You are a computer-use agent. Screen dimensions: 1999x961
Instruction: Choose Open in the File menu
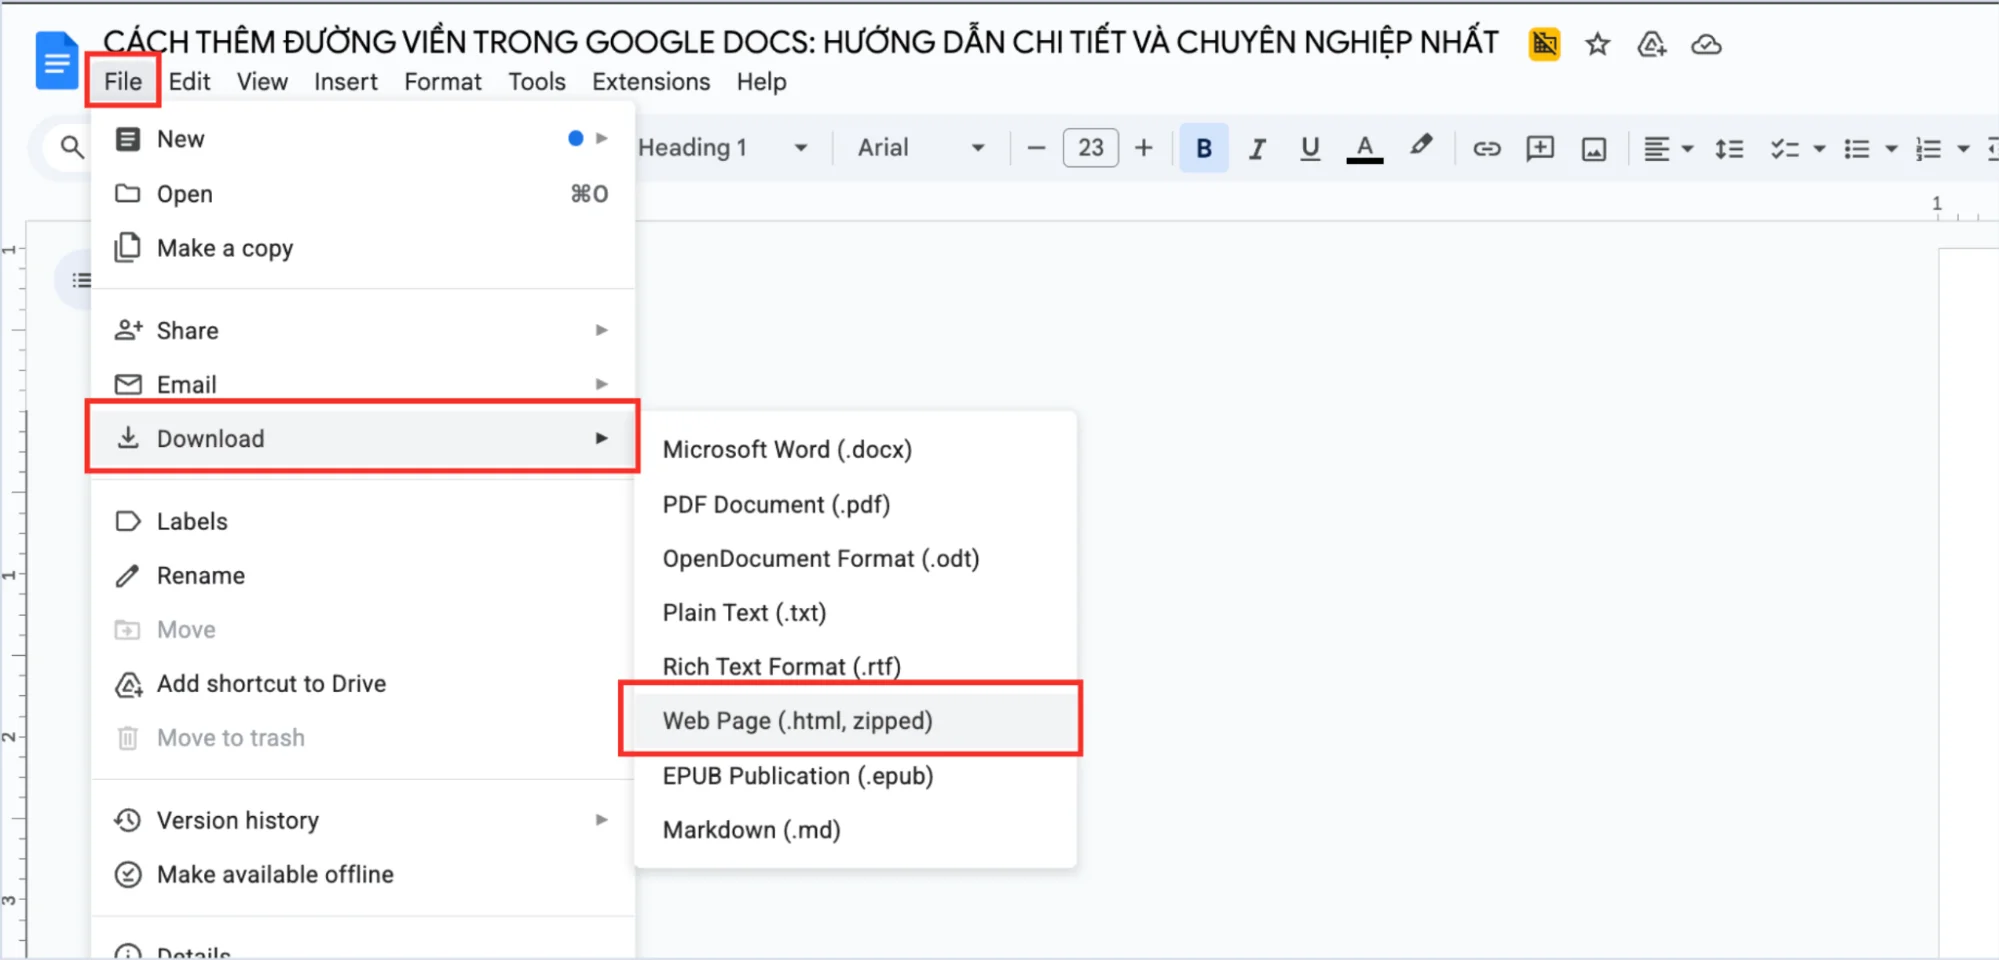point(362,194)
